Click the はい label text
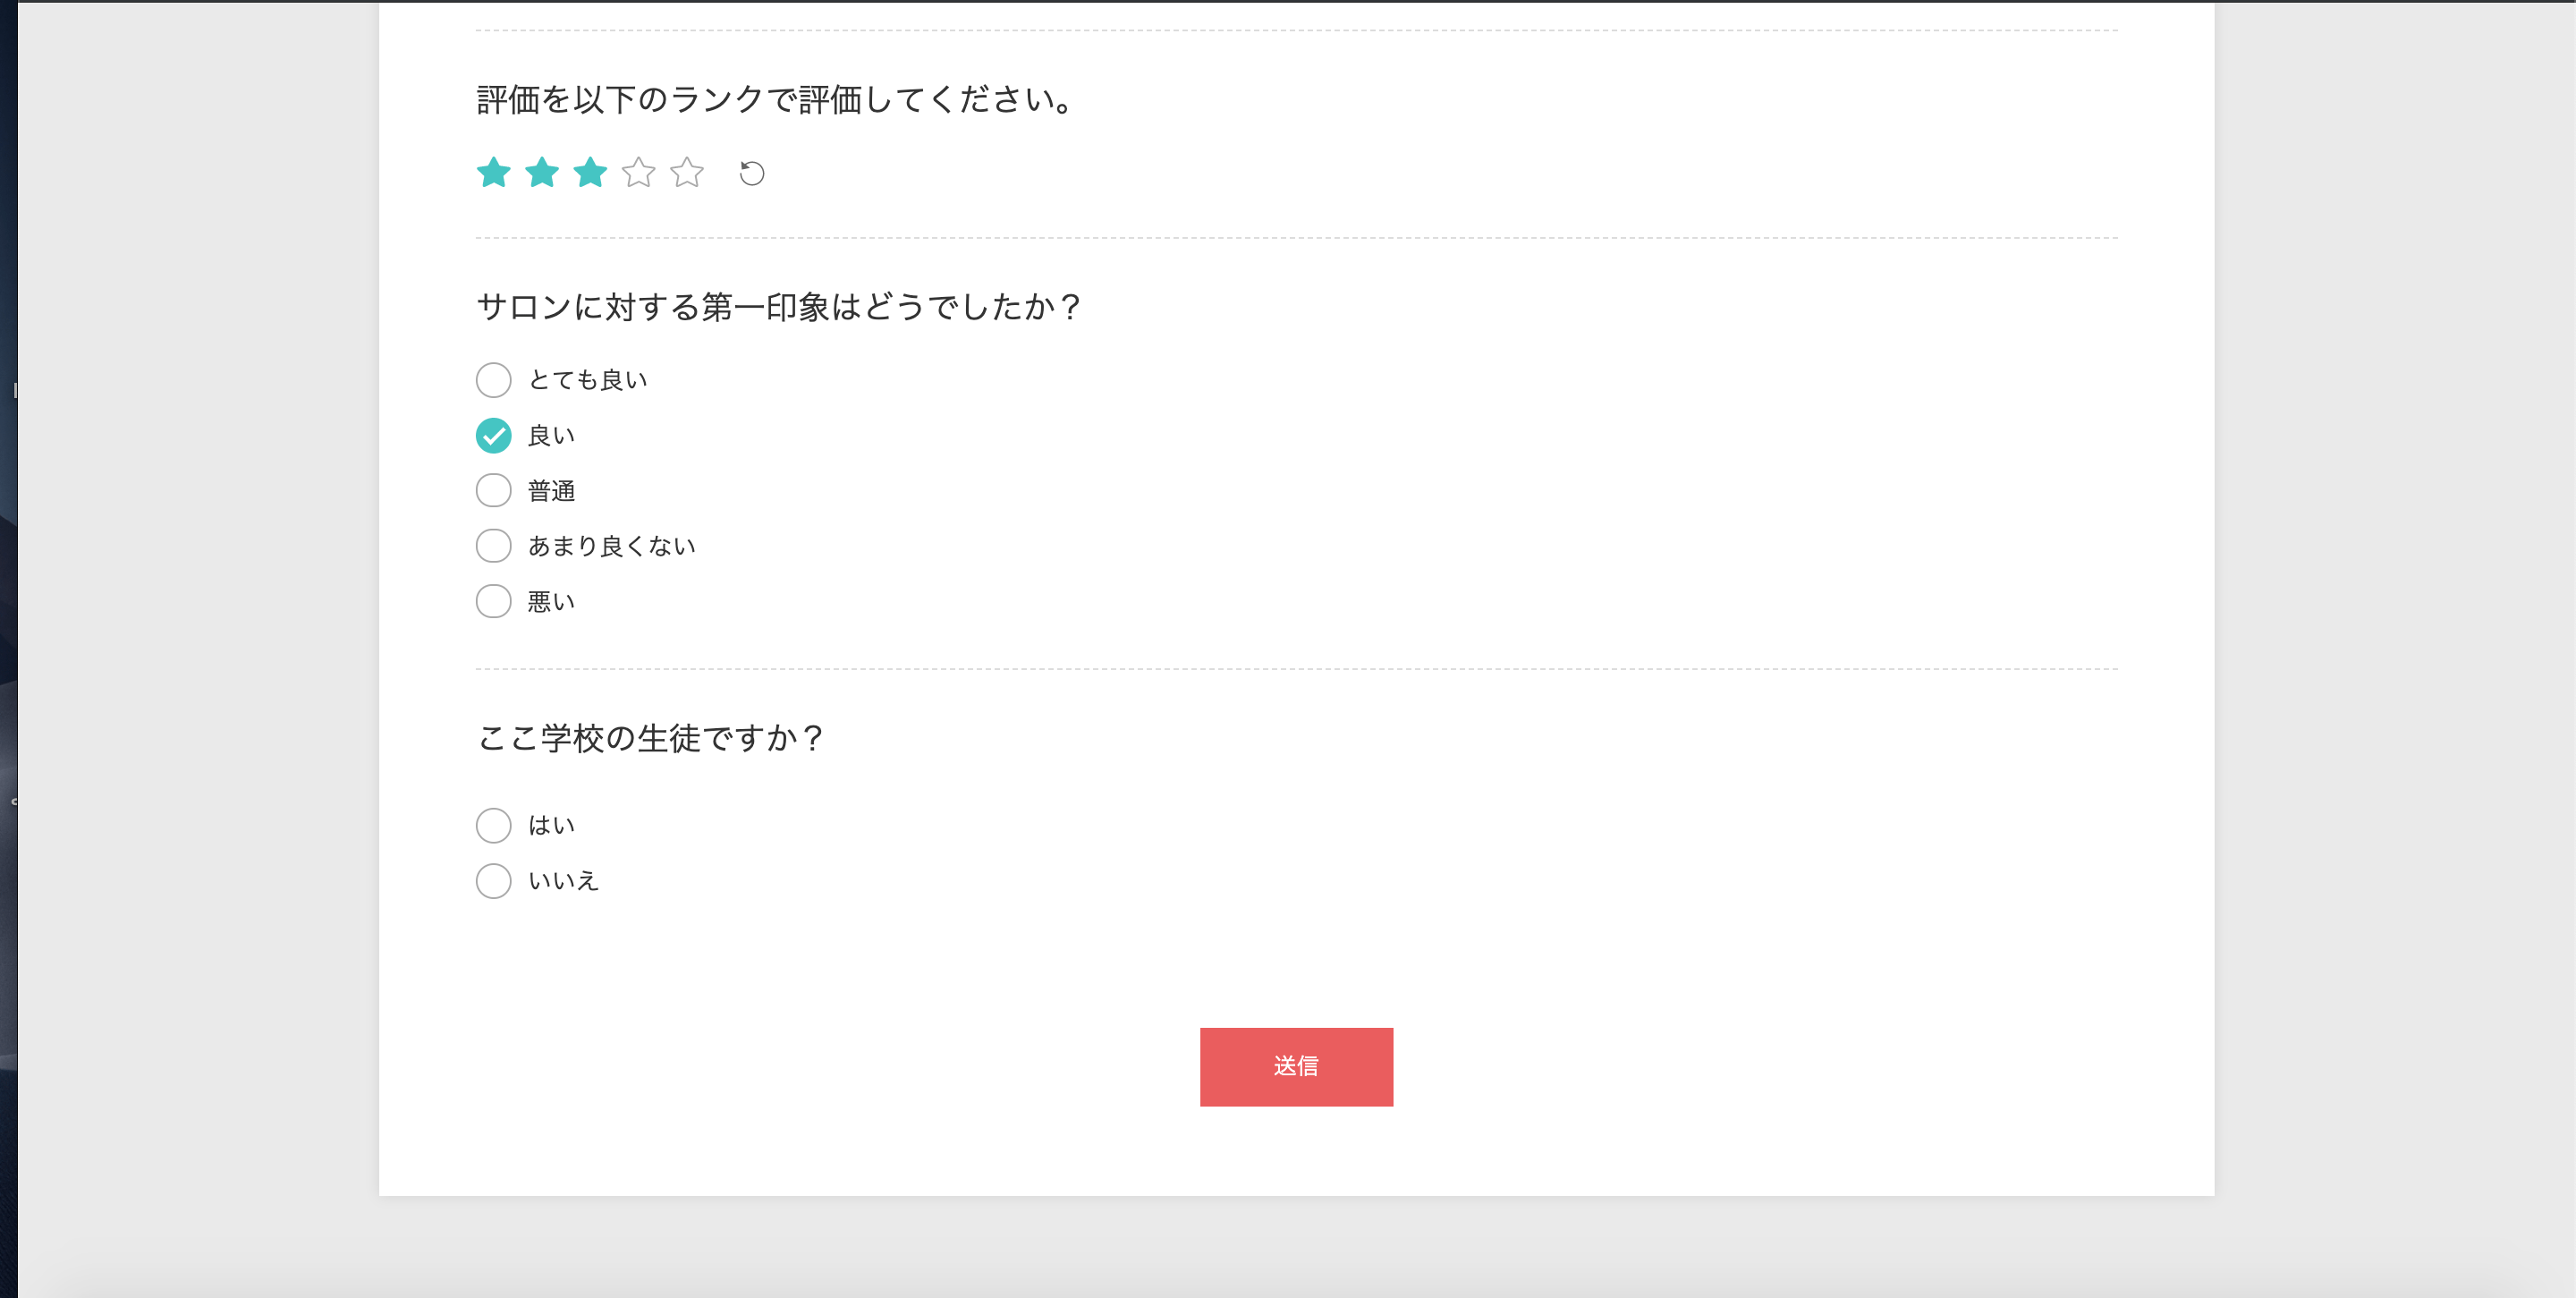Image resolution: width=2576 pixels, height=1298 pixels. pos(551,826)
